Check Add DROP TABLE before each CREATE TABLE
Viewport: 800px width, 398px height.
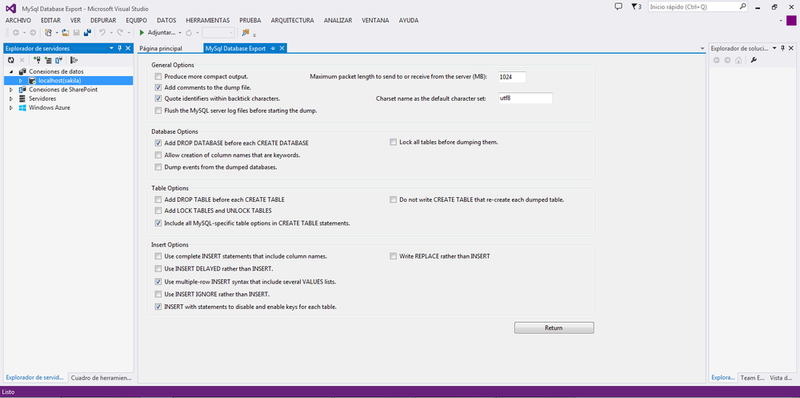158,200
